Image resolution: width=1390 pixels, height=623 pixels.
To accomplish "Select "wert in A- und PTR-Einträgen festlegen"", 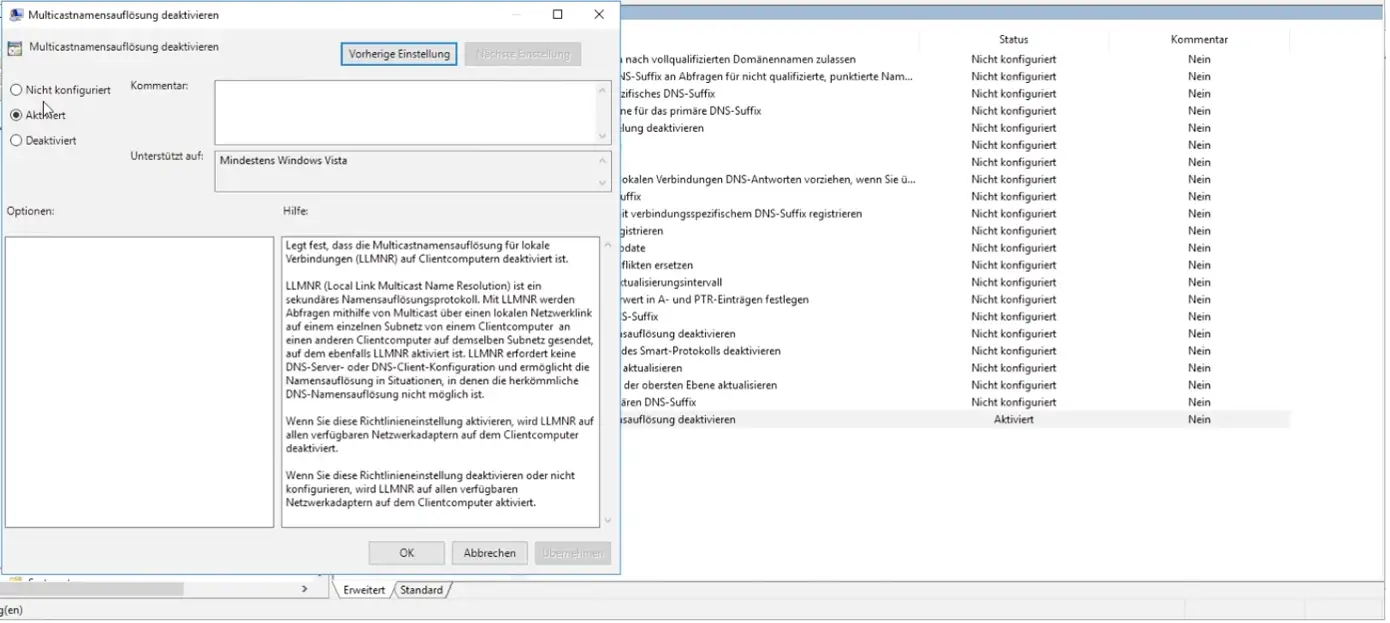I will pyautogui.click(x=954, y=300).
